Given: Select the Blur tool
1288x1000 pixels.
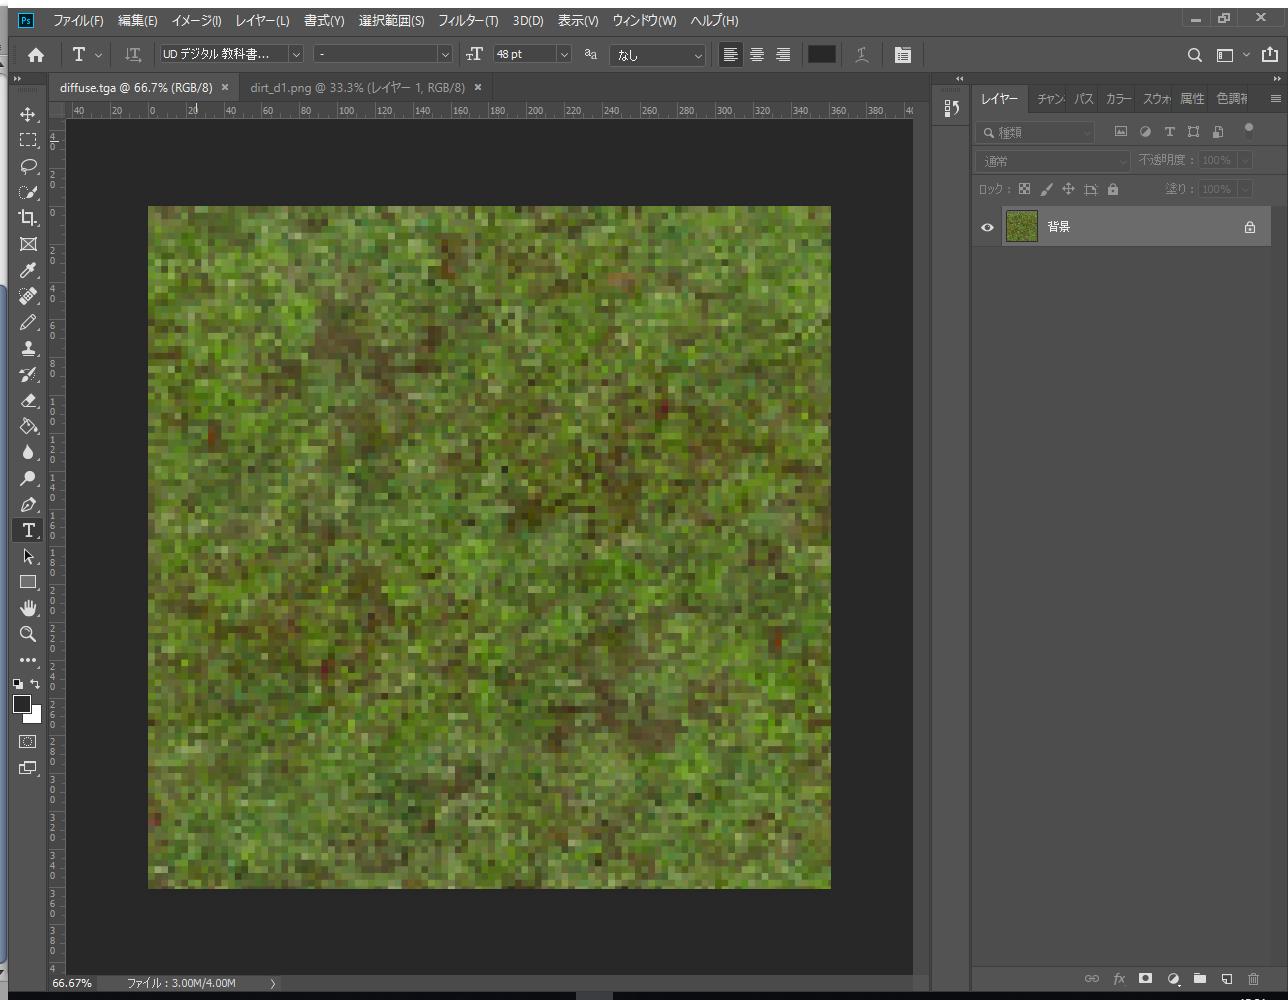Looking at the screenshot, I should (x=28, y=452).
